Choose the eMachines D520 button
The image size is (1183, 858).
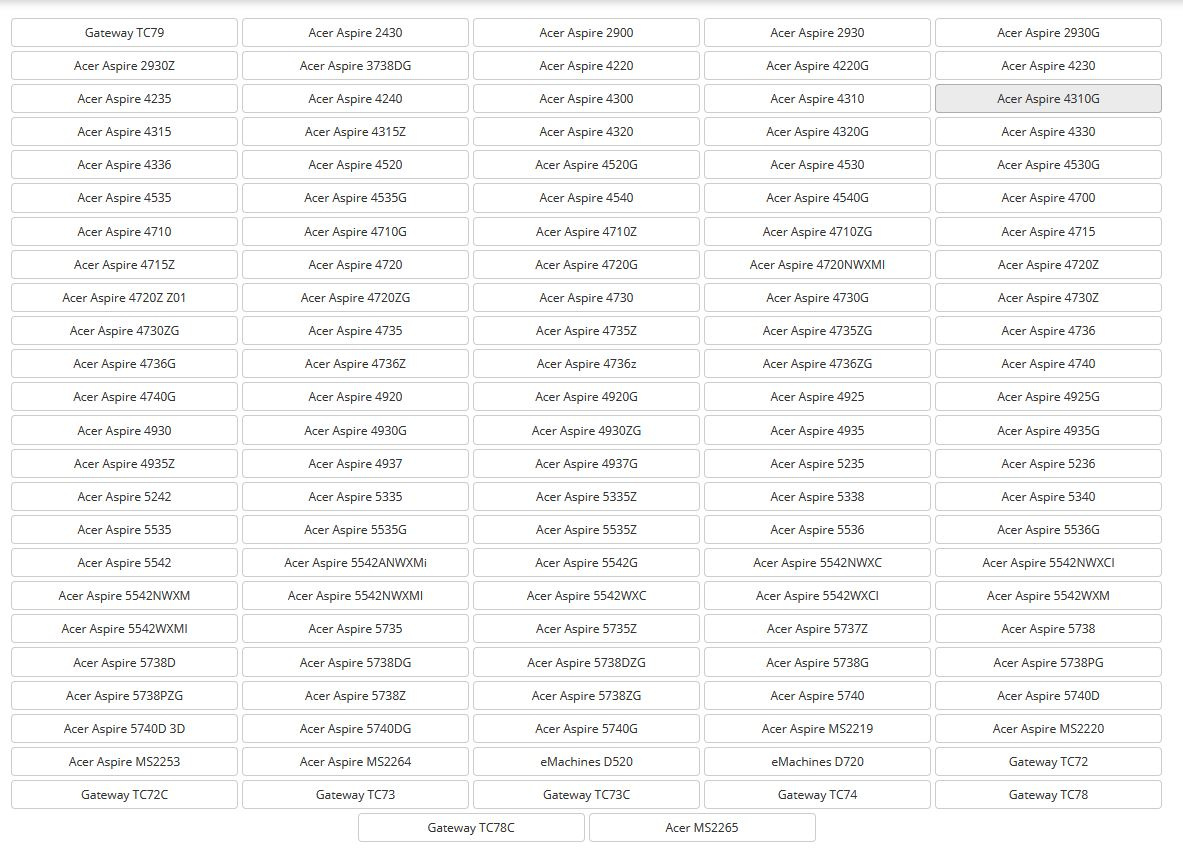click(x=586, y=762)
